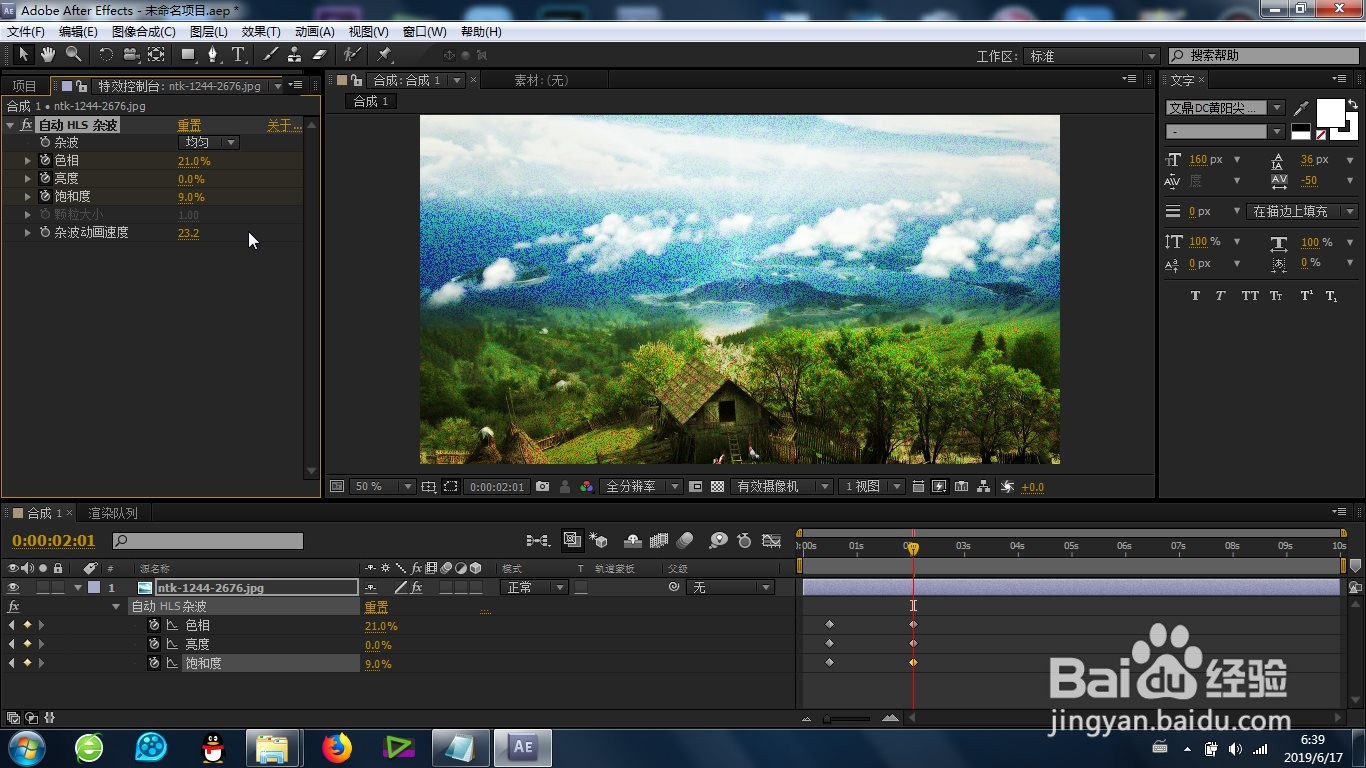
Task: Toggle the 饱和度 stopwatch in effect controls
Action: 45,196
